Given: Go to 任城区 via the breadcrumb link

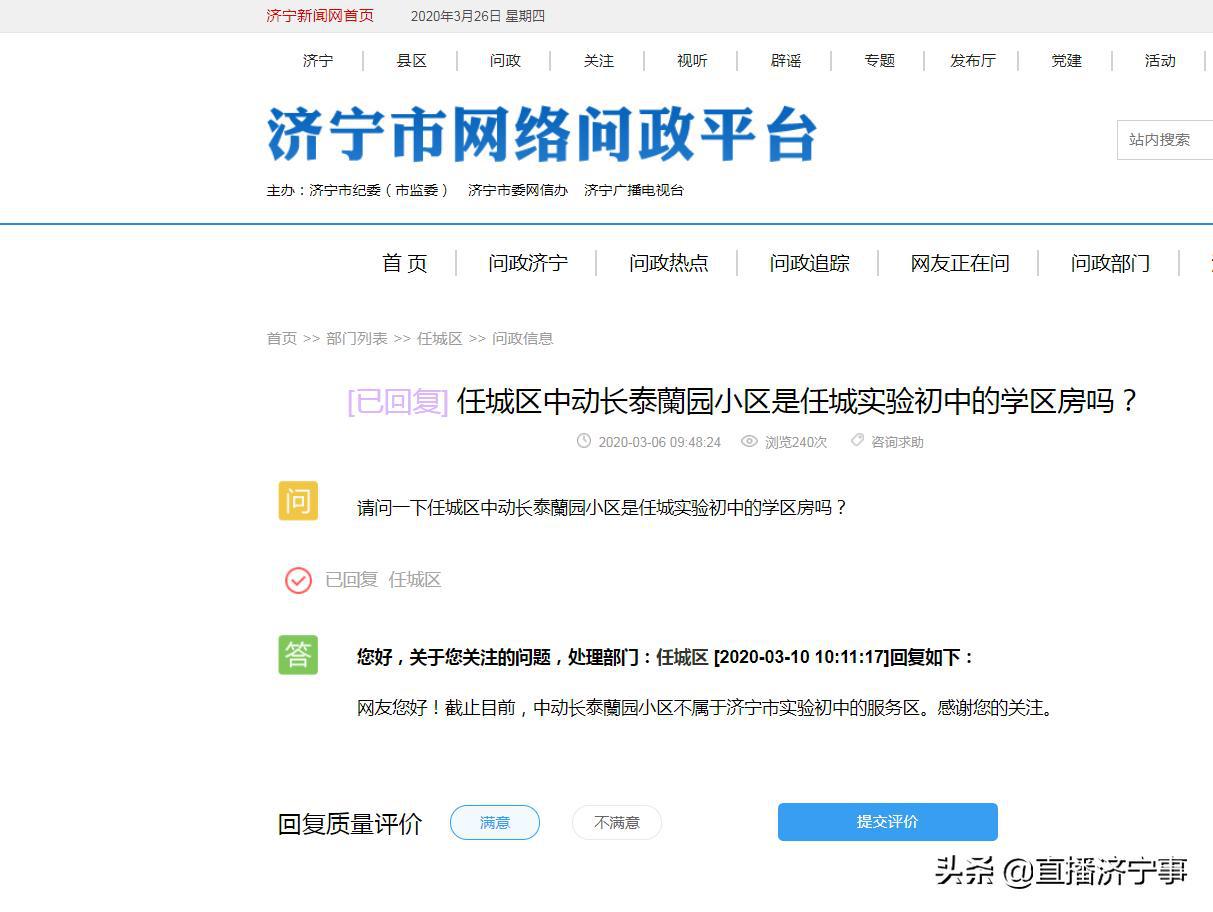Looking at the screenshot, I should [x=439, y=338].
